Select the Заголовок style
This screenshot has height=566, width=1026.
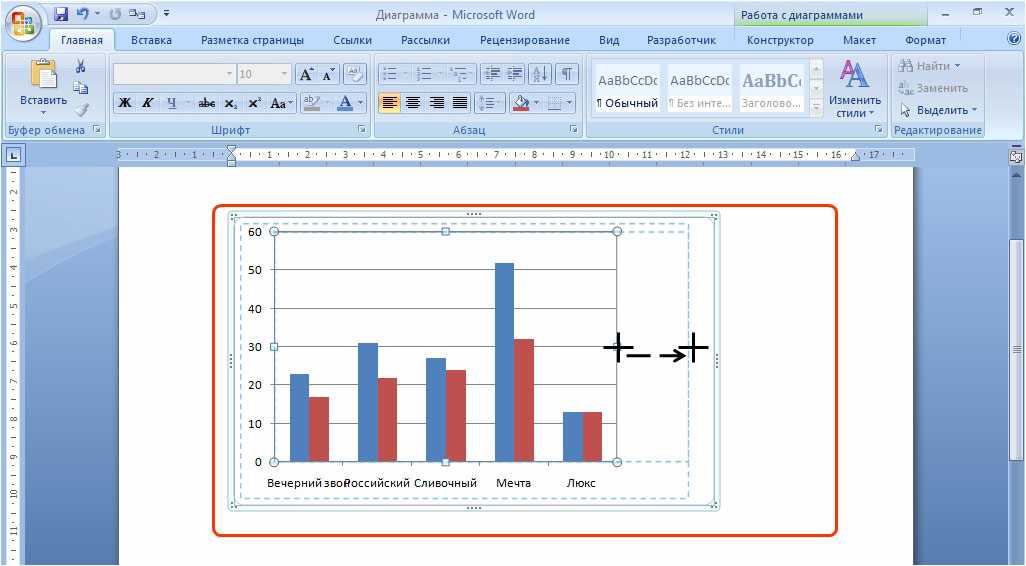[771, 88]
